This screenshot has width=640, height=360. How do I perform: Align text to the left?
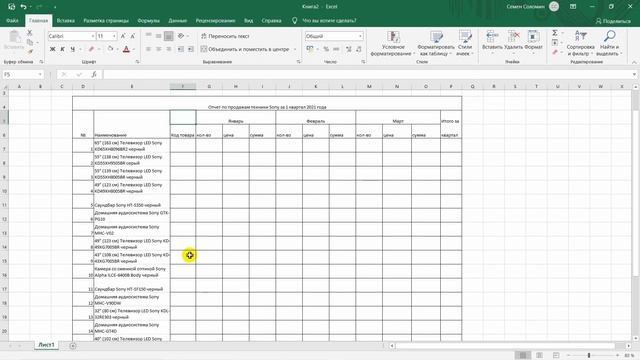(149, 49)
